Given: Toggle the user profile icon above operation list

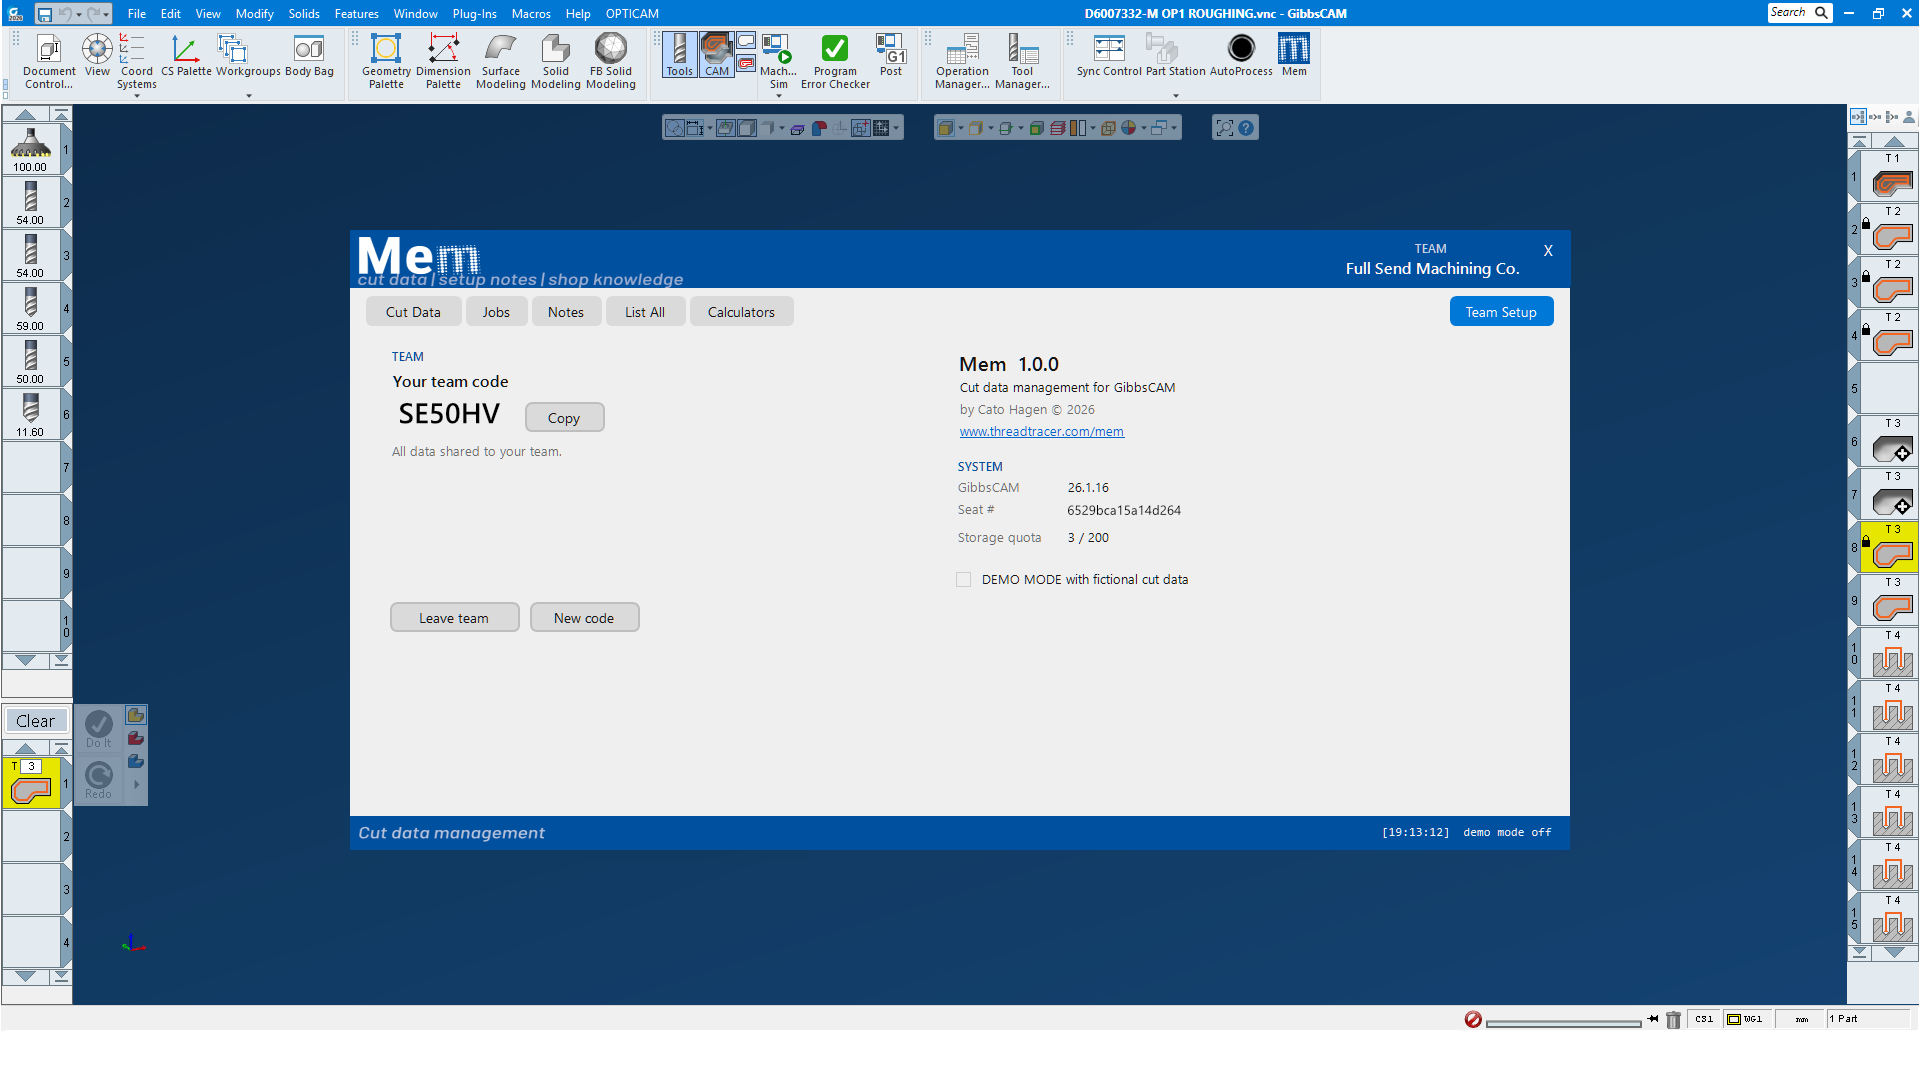Looking at the screenshot, I should [1909, 117].
